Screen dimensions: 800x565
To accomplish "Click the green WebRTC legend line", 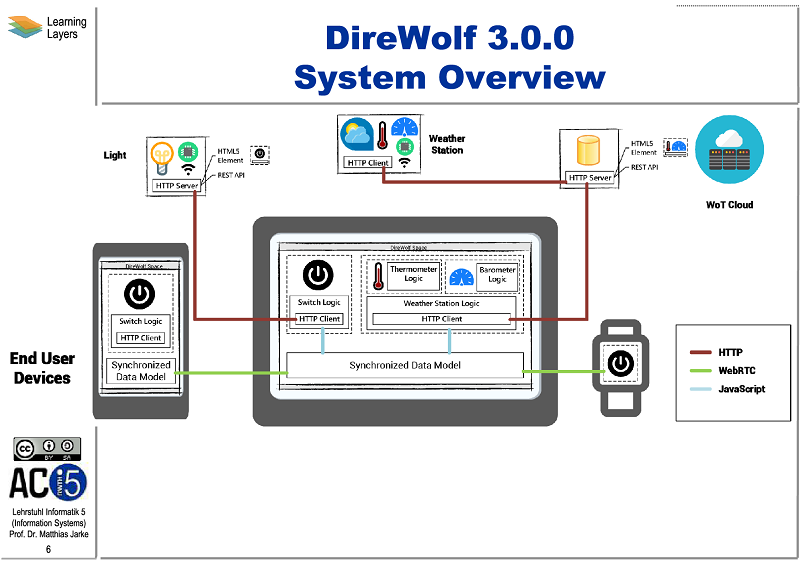I will (701, 371).
